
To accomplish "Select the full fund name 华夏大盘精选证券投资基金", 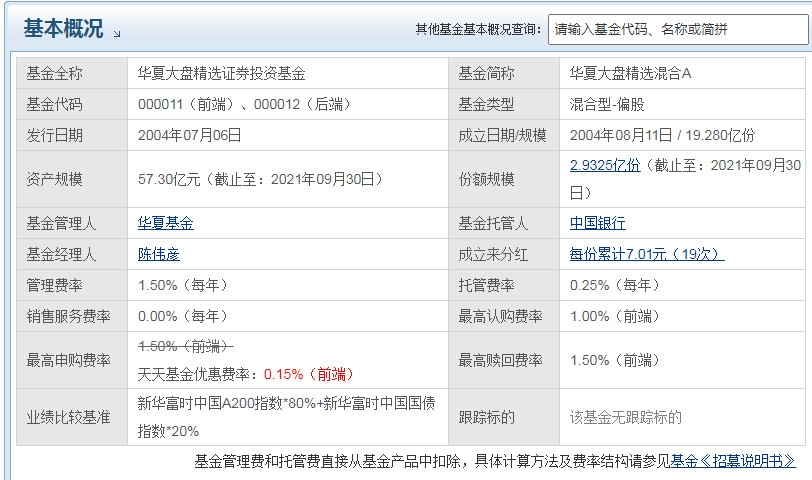I will [222, 74].
